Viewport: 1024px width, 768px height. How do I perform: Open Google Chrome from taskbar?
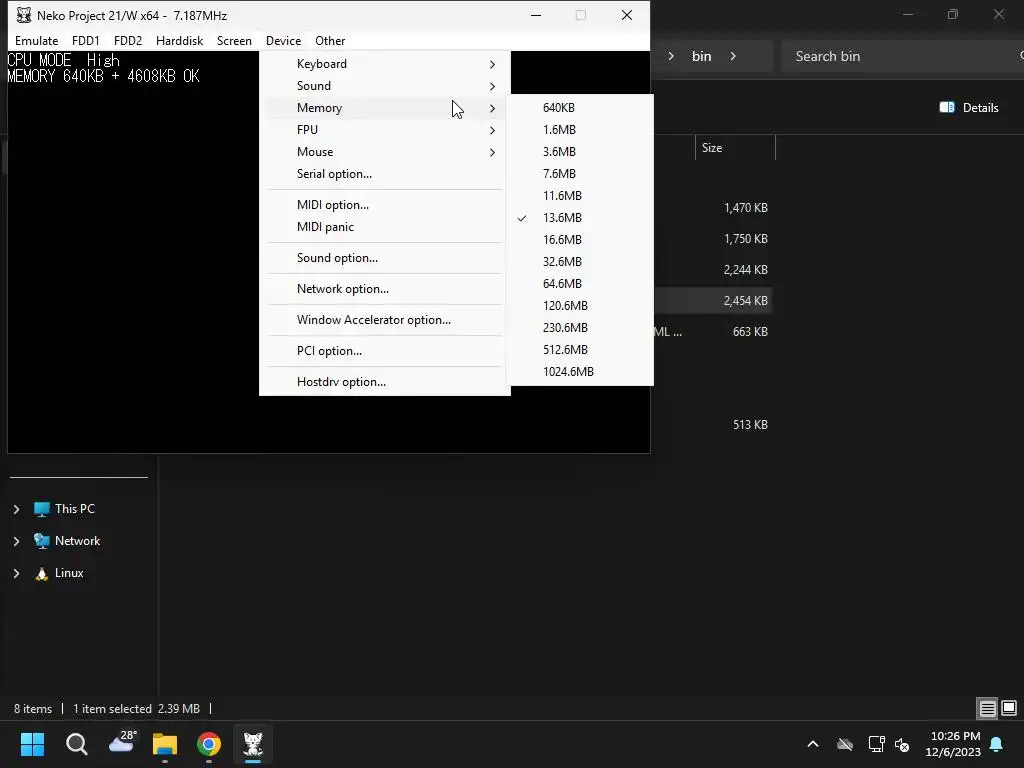click(x=209, y=744)
